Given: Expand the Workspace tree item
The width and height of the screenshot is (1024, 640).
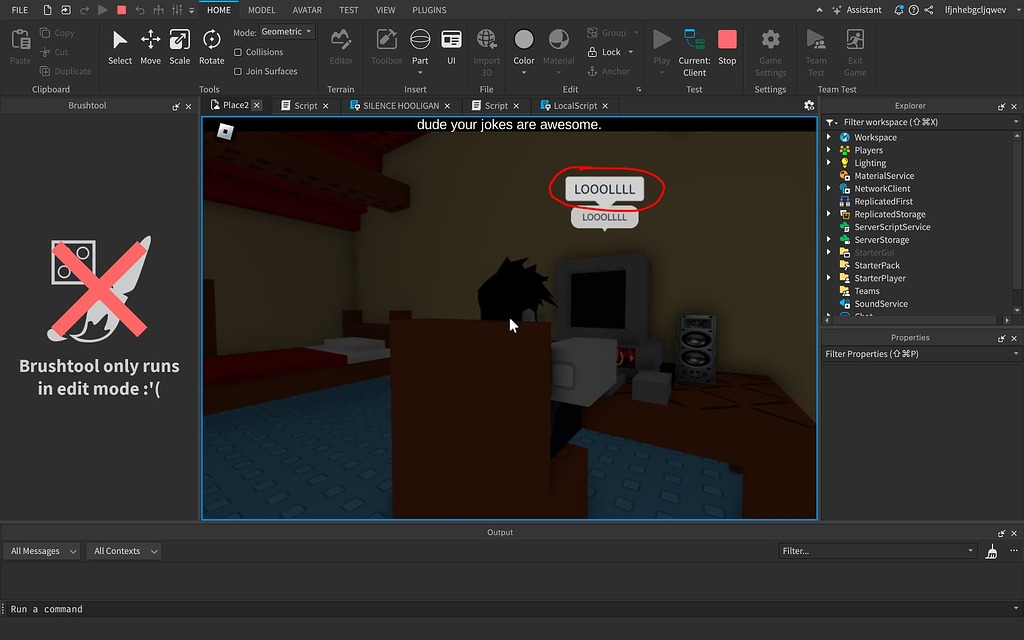Looking at the screenshot, I should (828, 136).
